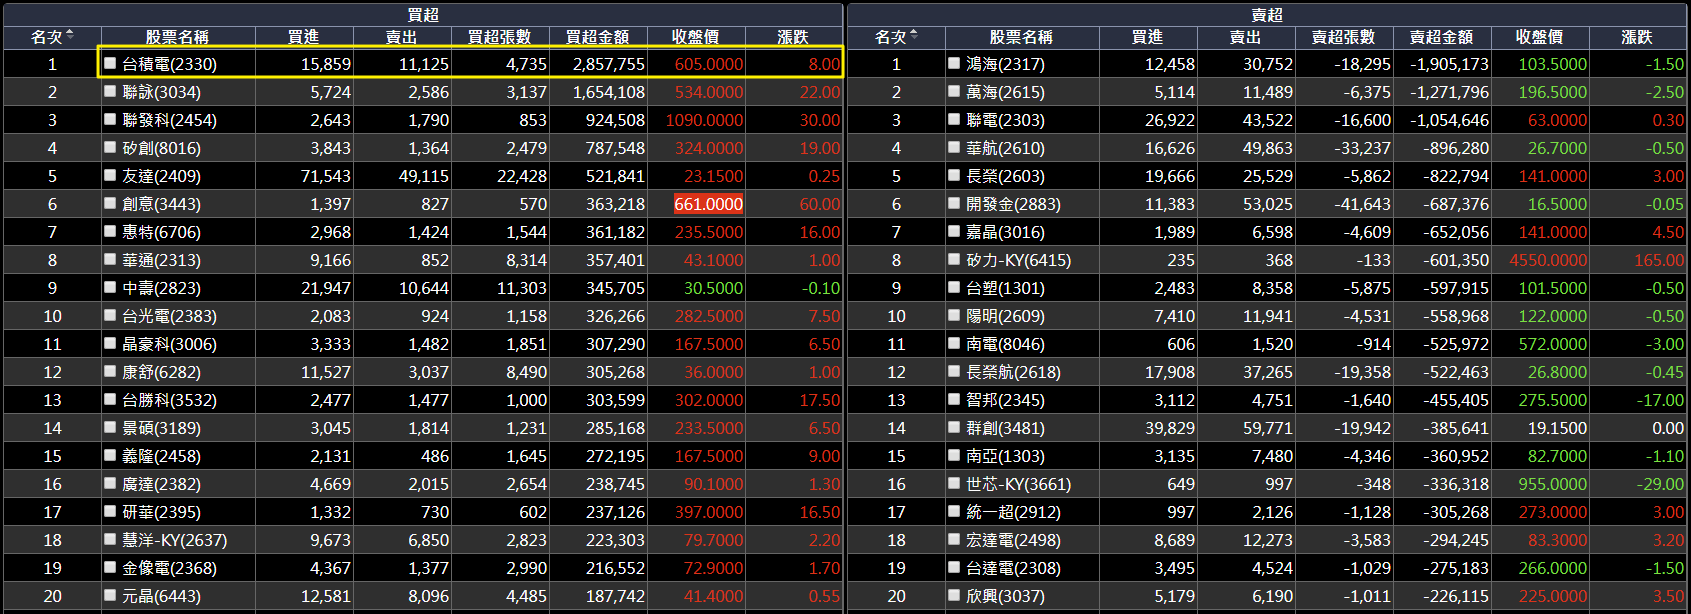This screenshot has height=614, width=1691.
Task: Select the 聯發科(2454) checkbox
Action: coord(110,119)
